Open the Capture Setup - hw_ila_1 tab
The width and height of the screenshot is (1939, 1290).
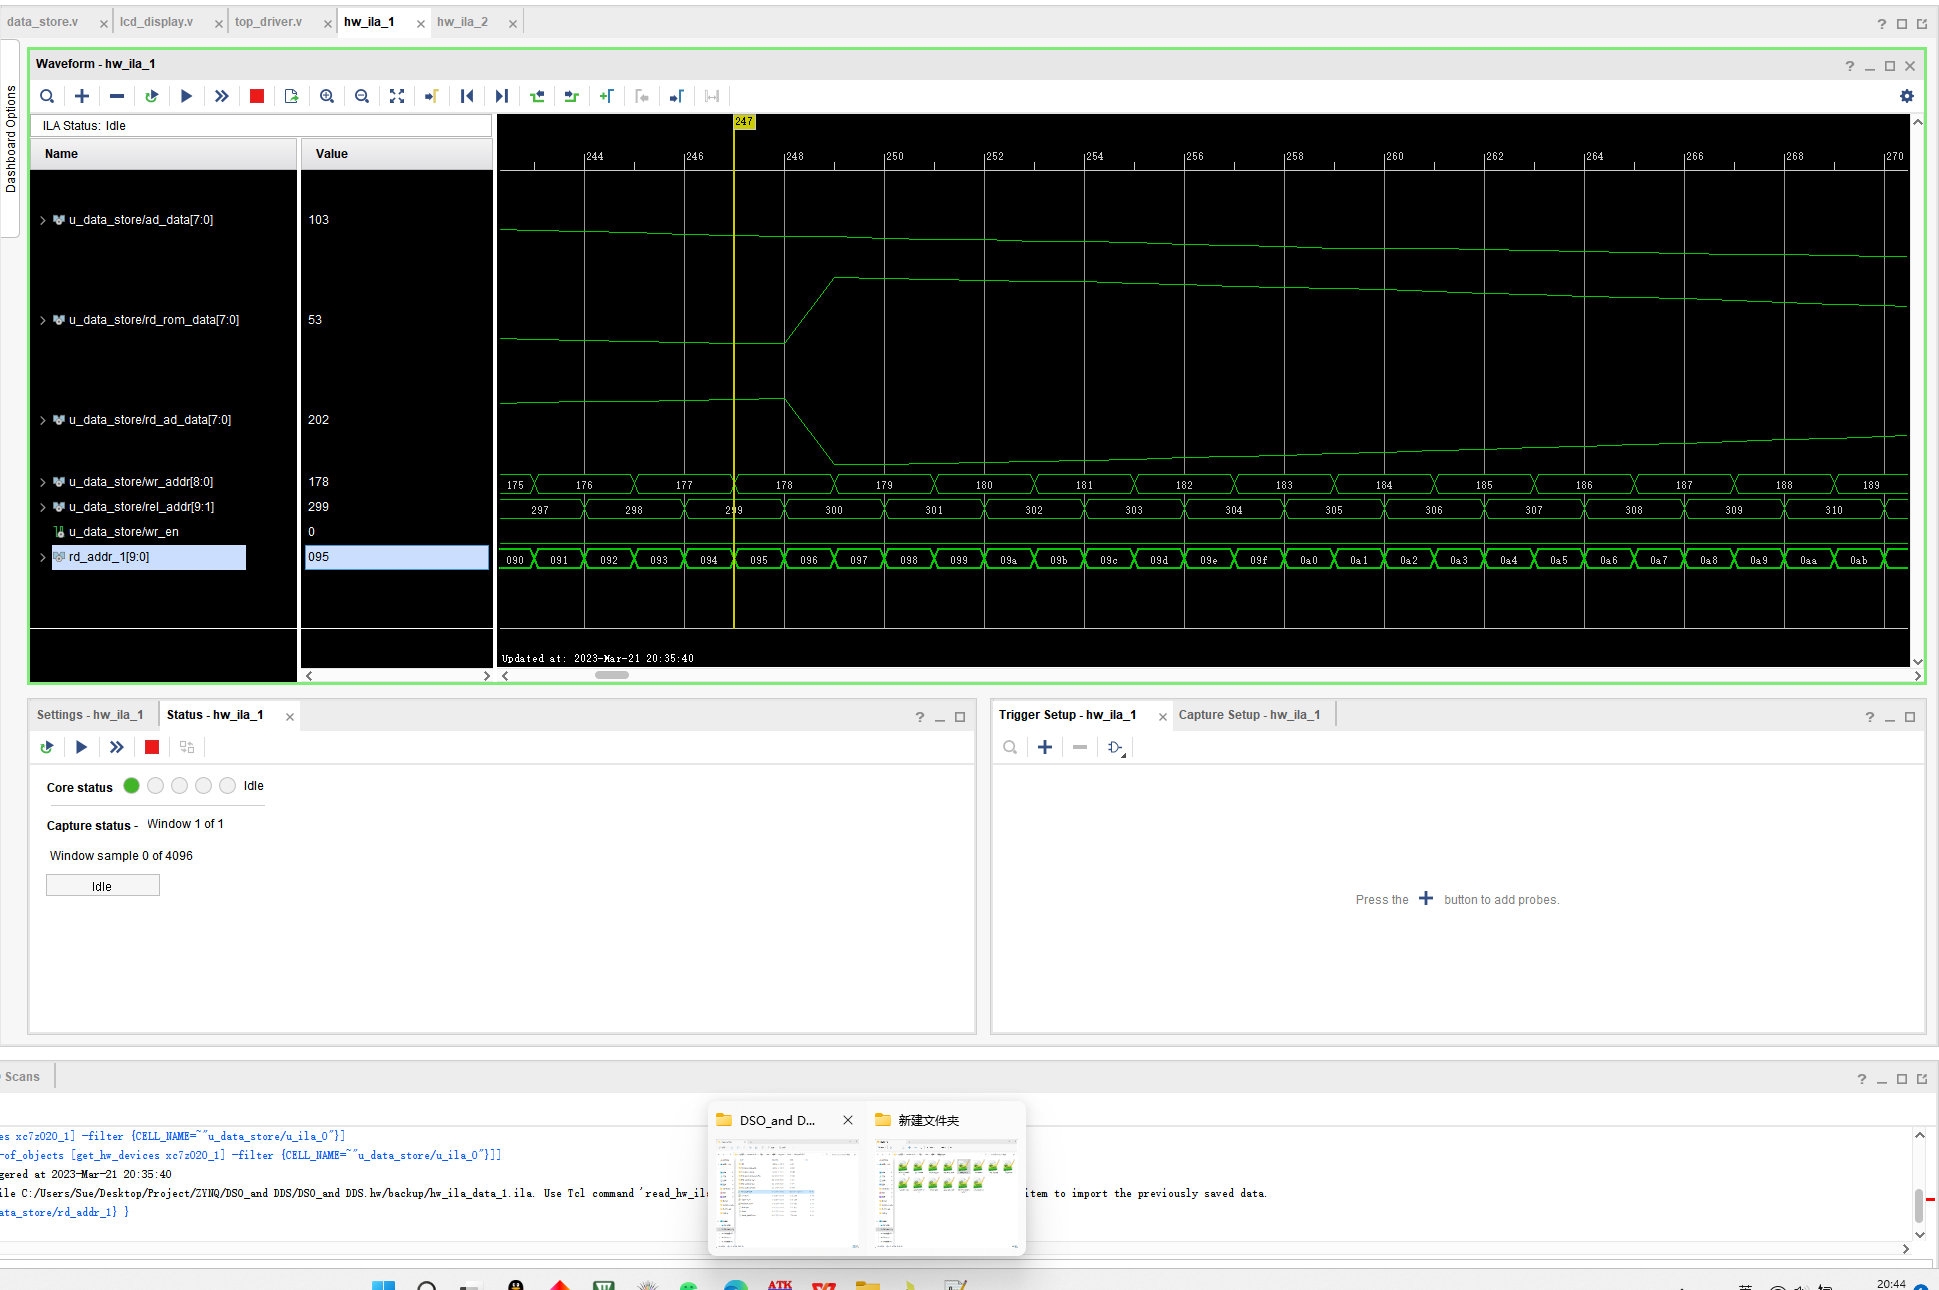tap(1249, 715)
